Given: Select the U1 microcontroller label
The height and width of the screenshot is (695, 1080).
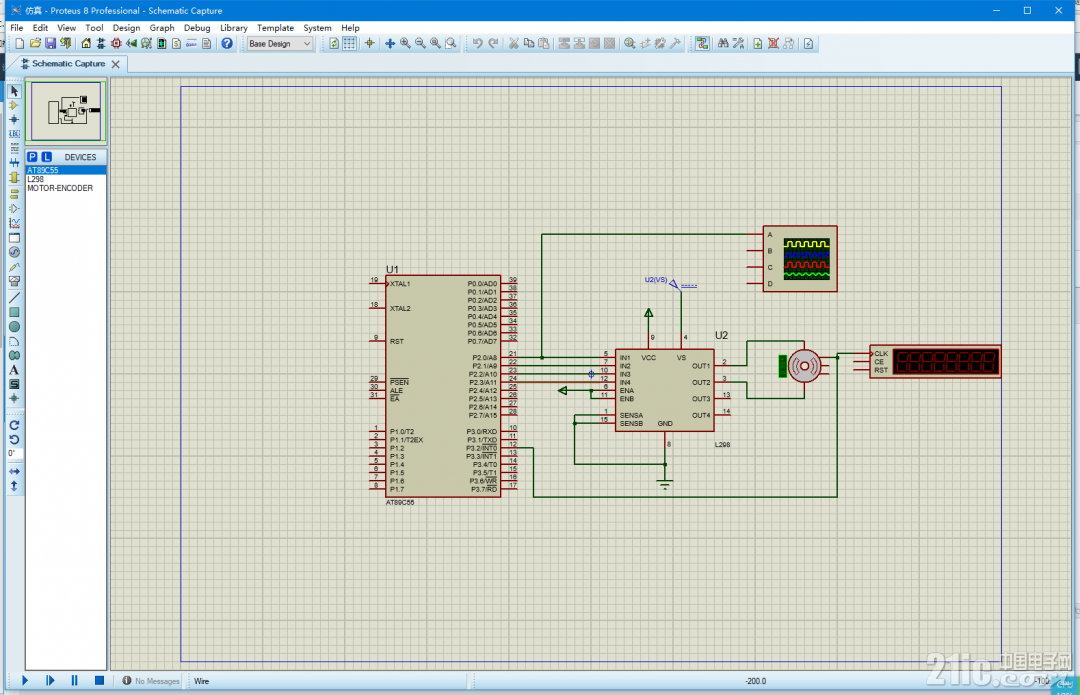Looking at the screenshot, I should click(392, 269).
